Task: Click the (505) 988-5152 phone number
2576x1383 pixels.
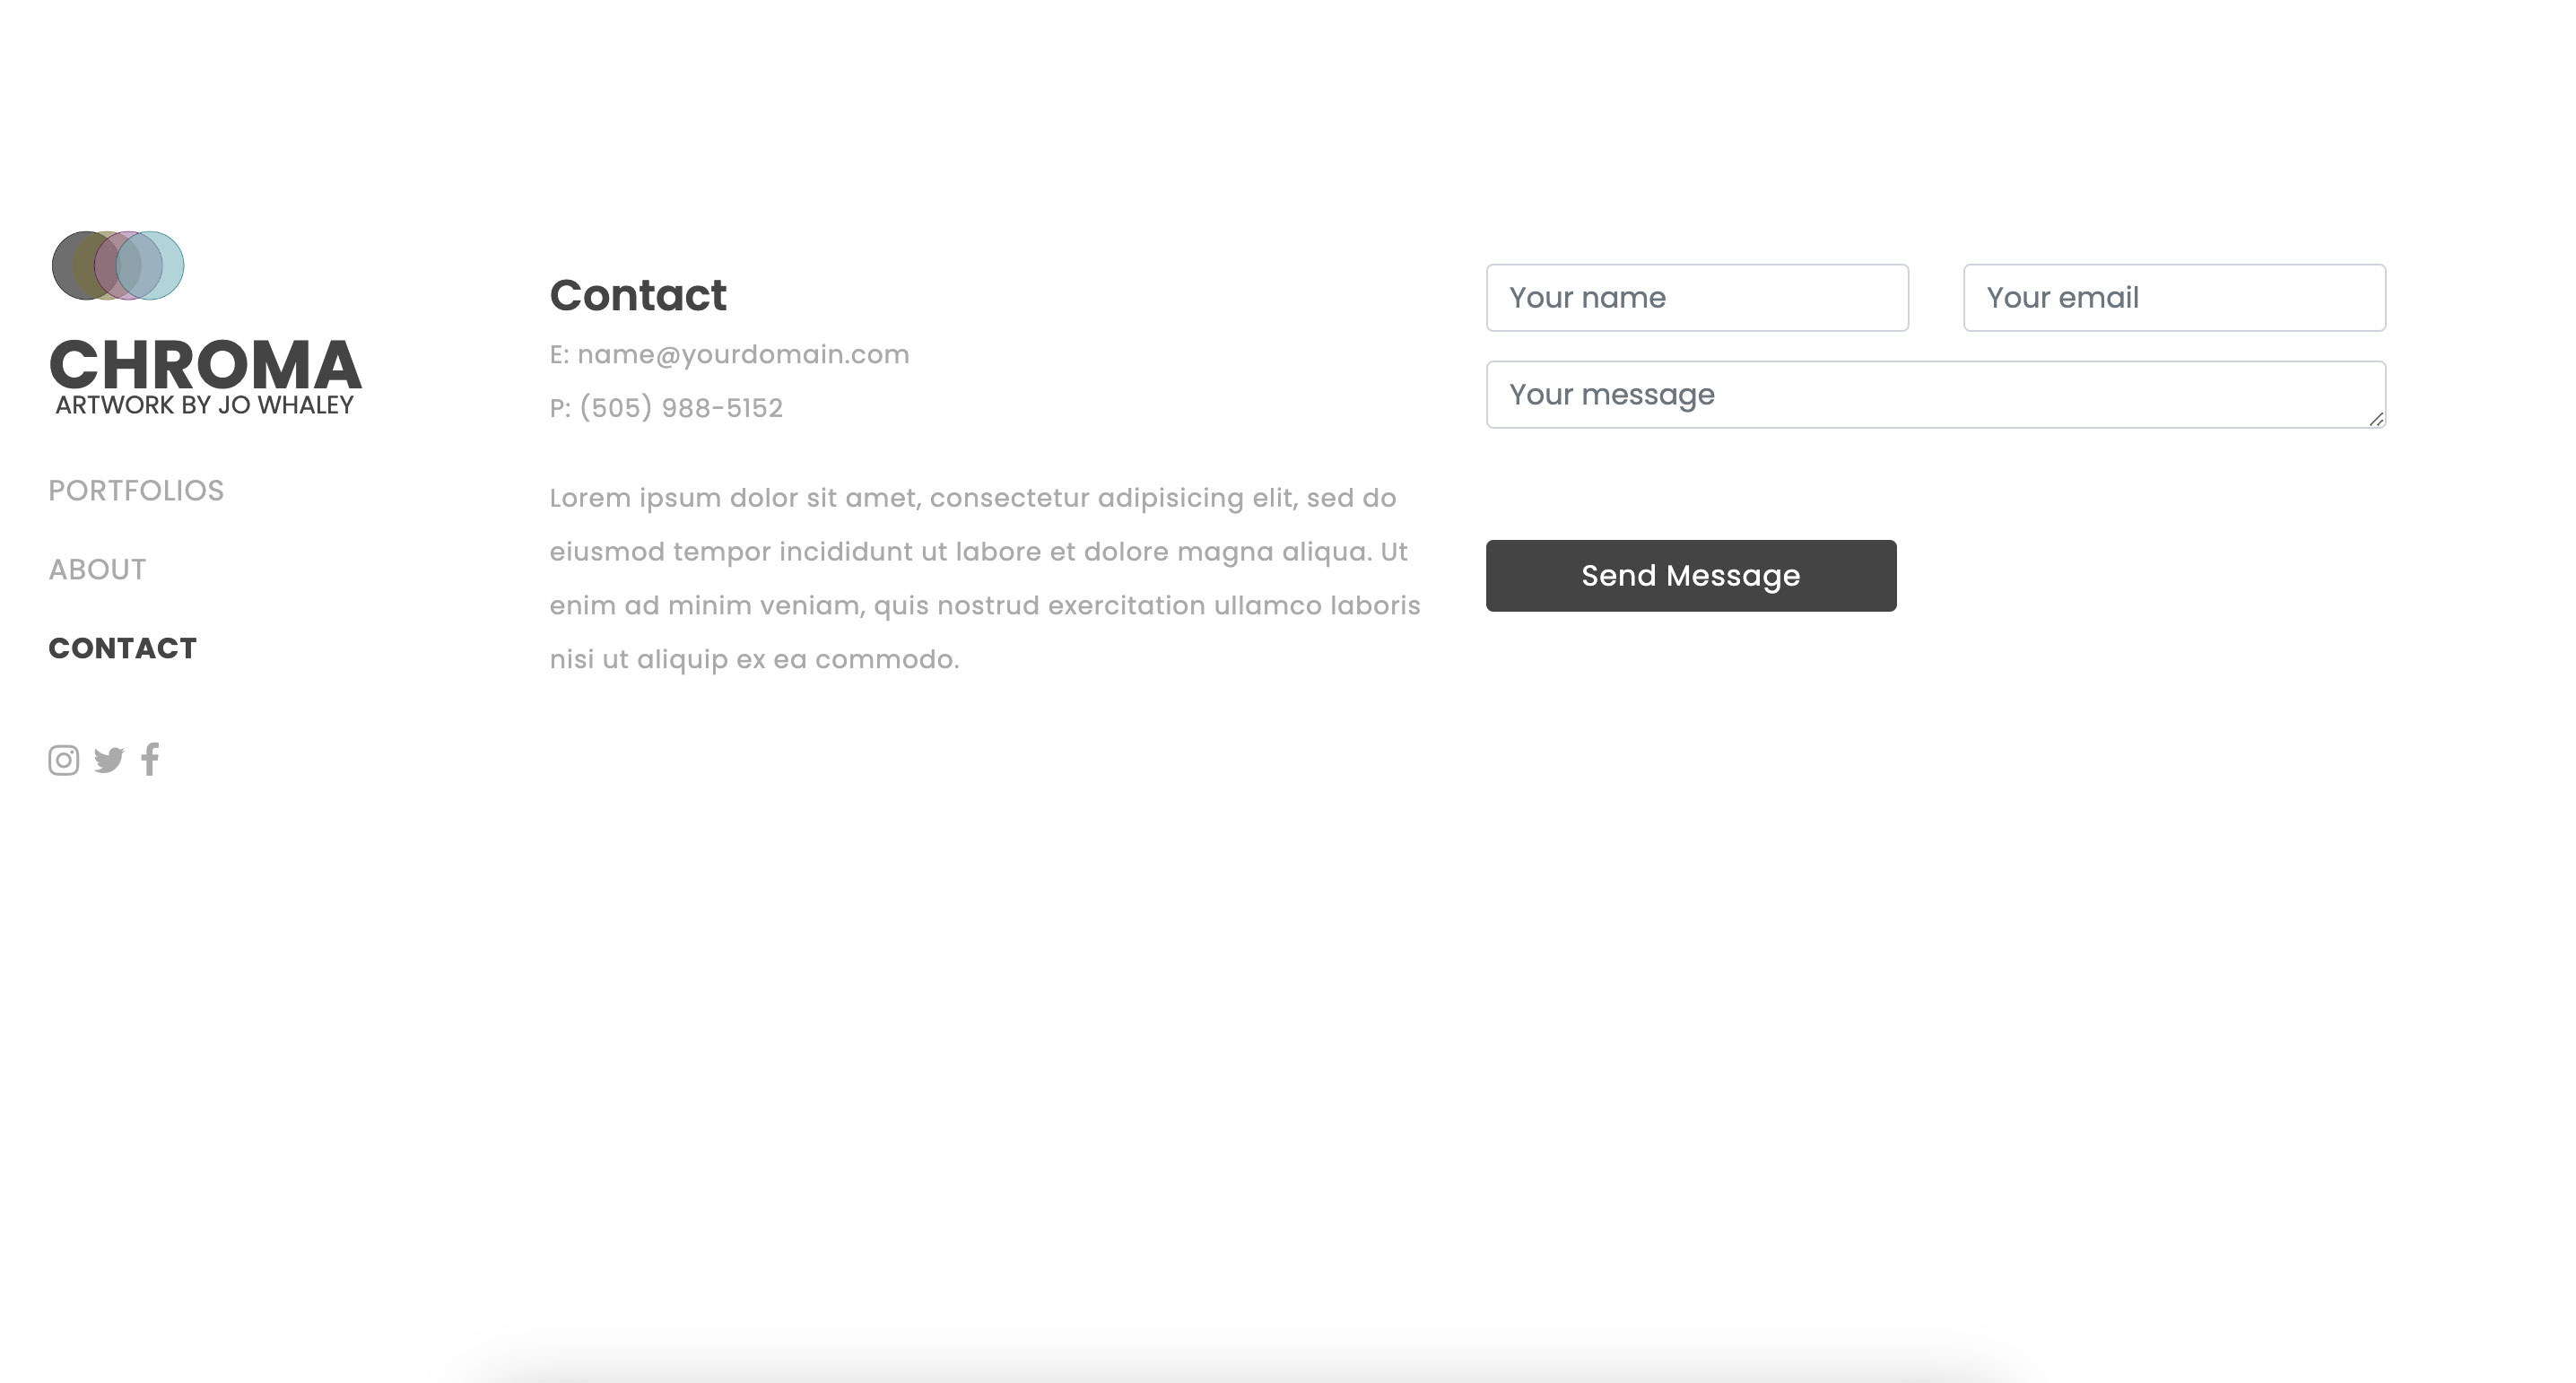Action: pyautogui.click(x=681, y=408)
